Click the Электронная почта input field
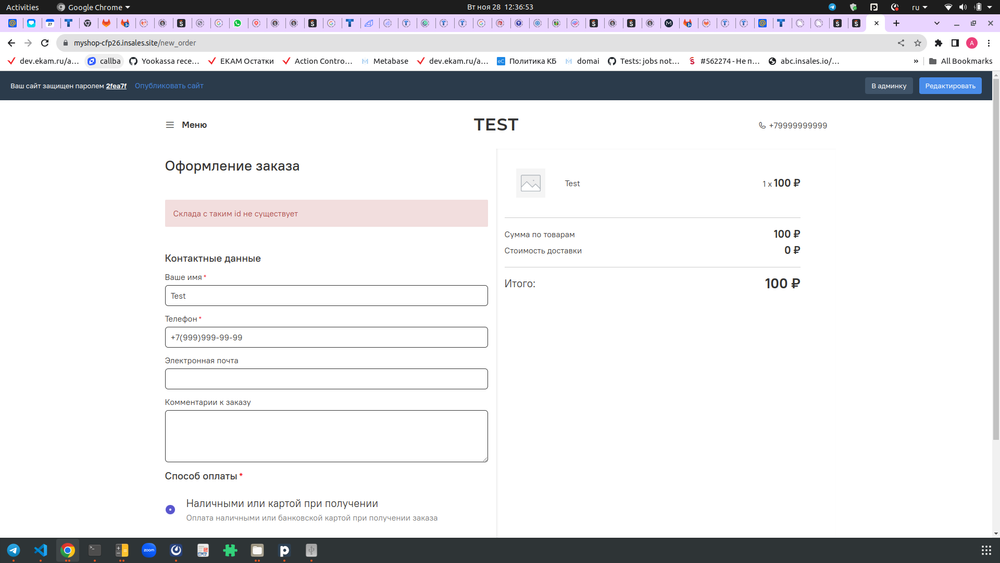Image resolution: width=1000 pixels, height=563 pixels. click(x=326, y=379)
